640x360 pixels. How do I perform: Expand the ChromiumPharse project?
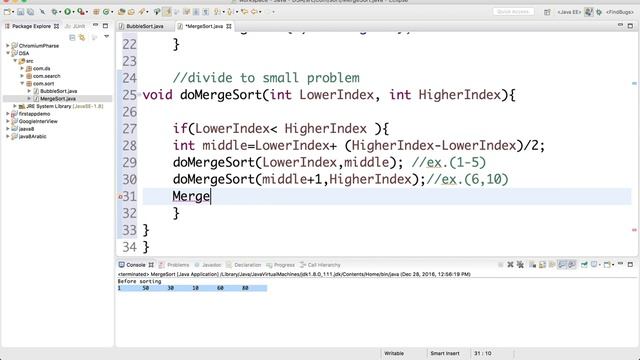click(8, 45)
